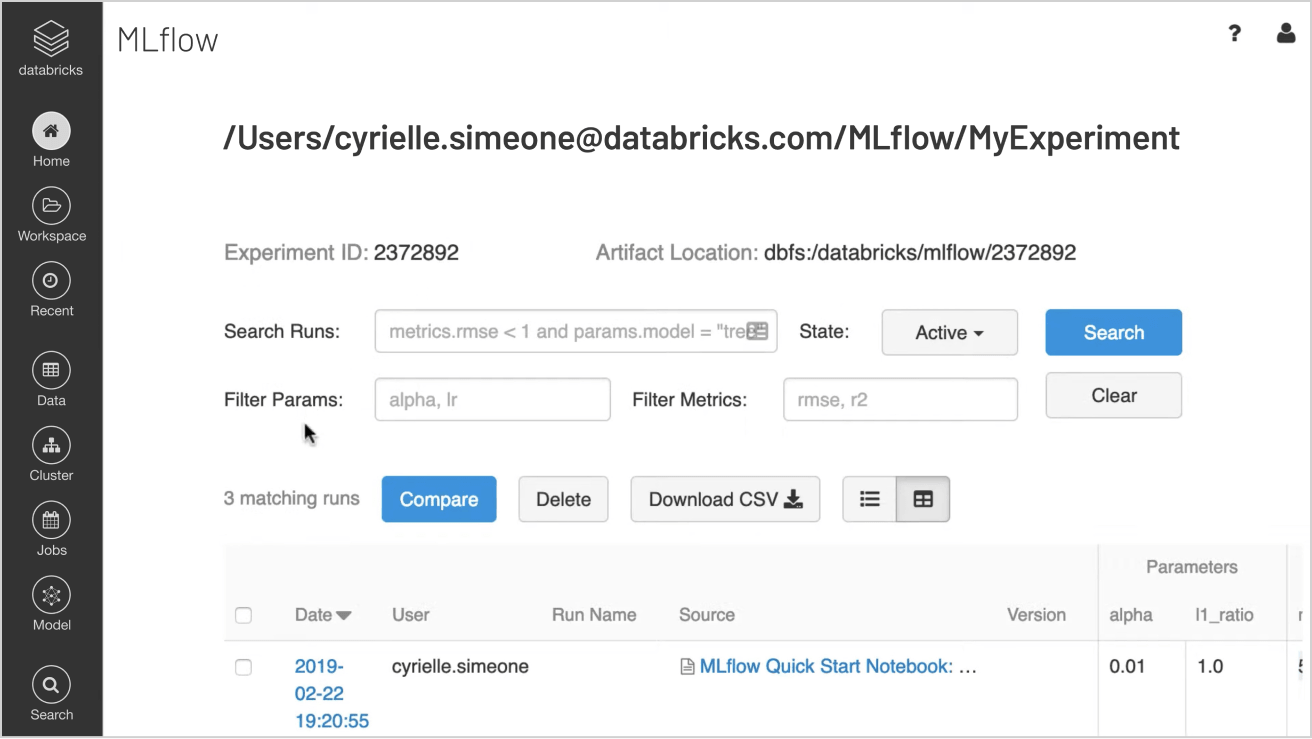The height and width of the screenshot is (739, 1312).
Task: Open Home from the sidebar
Action: (x=51, y=131)
